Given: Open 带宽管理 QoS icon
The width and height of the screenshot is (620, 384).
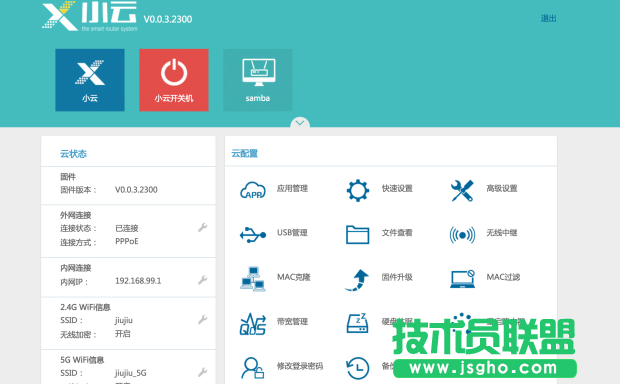Looking at the screenshot, I should [x=253, y=324].
